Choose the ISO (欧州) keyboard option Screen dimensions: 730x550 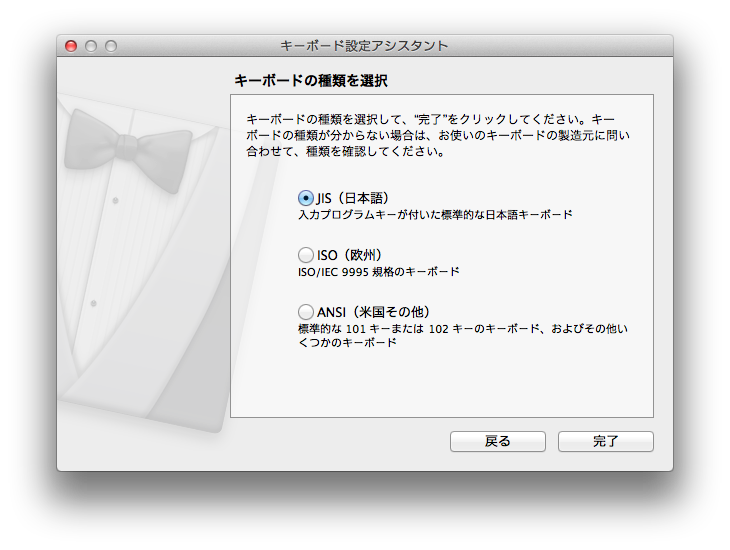305,255
